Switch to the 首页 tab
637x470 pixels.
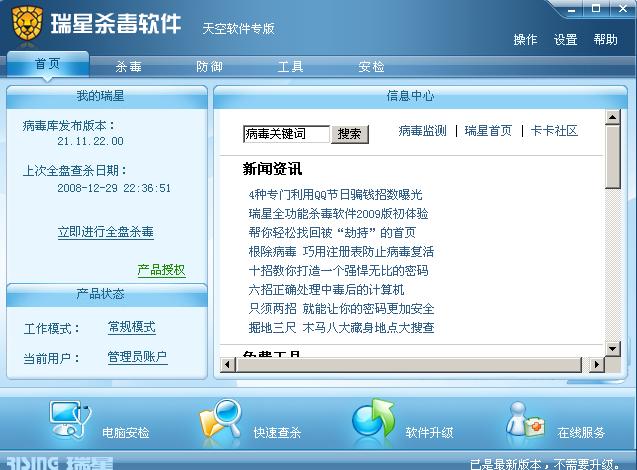click(48, 64)
